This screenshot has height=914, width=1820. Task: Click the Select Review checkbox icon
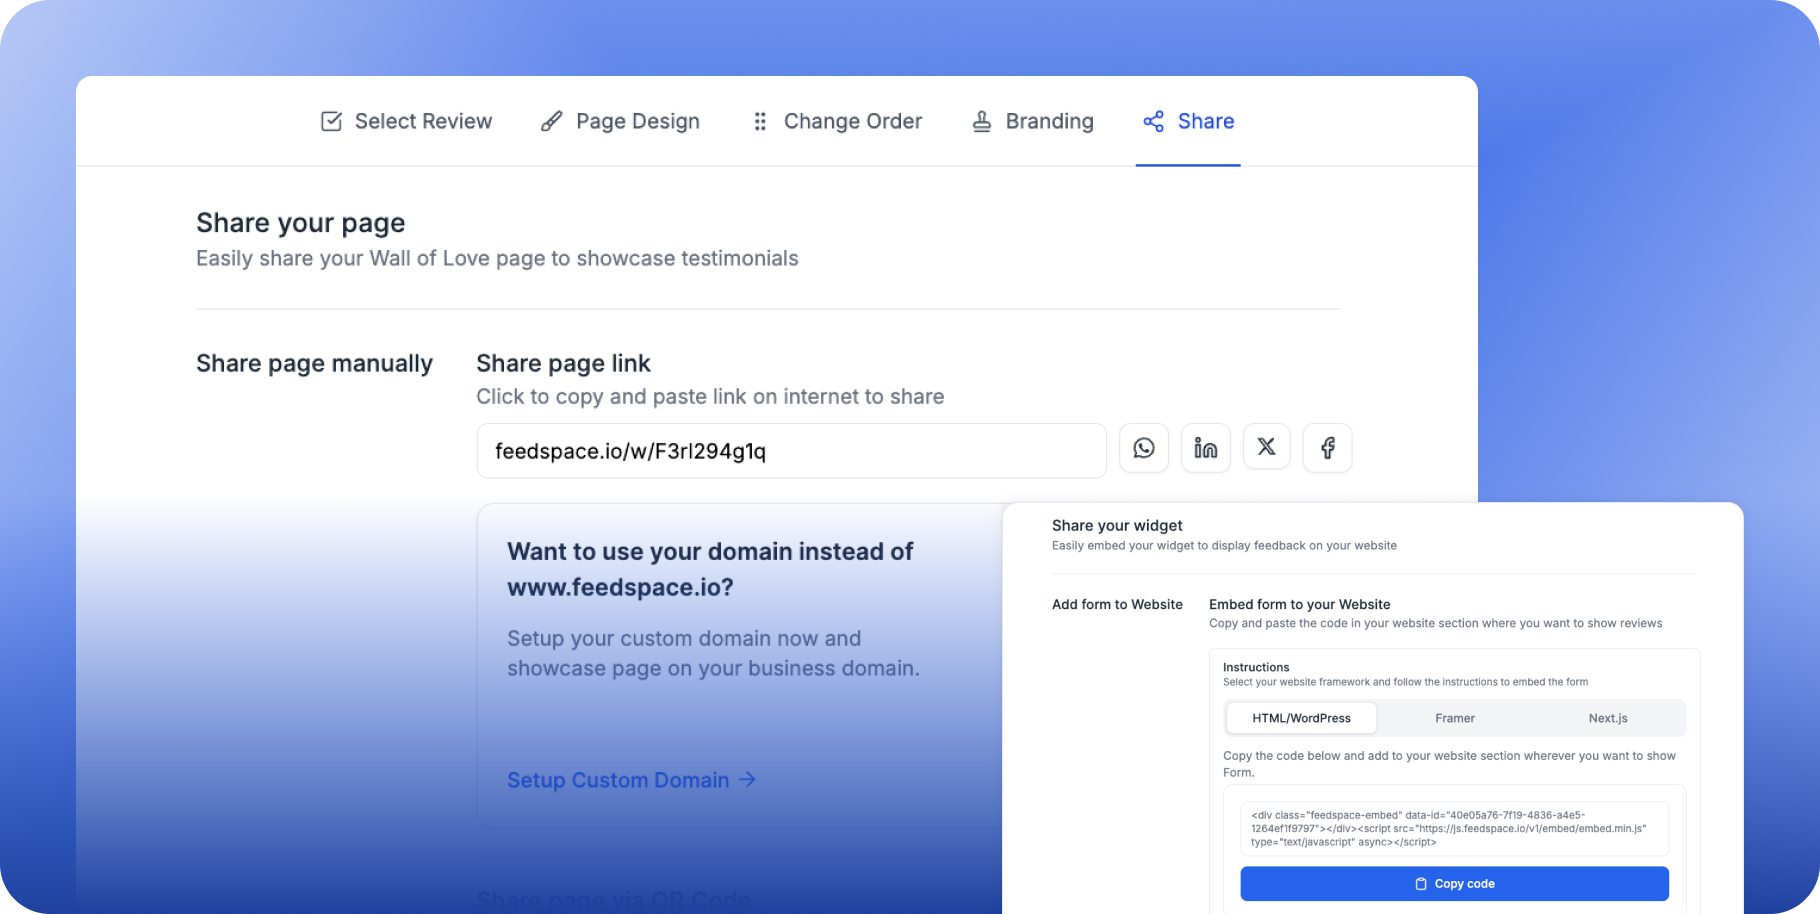(x=331, y=121)
